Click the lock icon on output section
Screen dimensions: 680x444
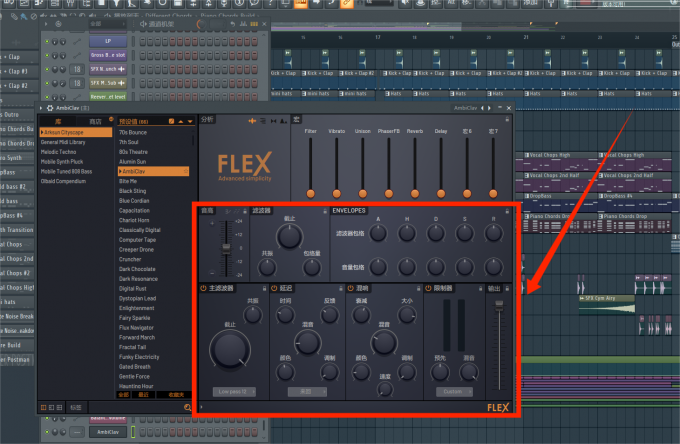507,289
